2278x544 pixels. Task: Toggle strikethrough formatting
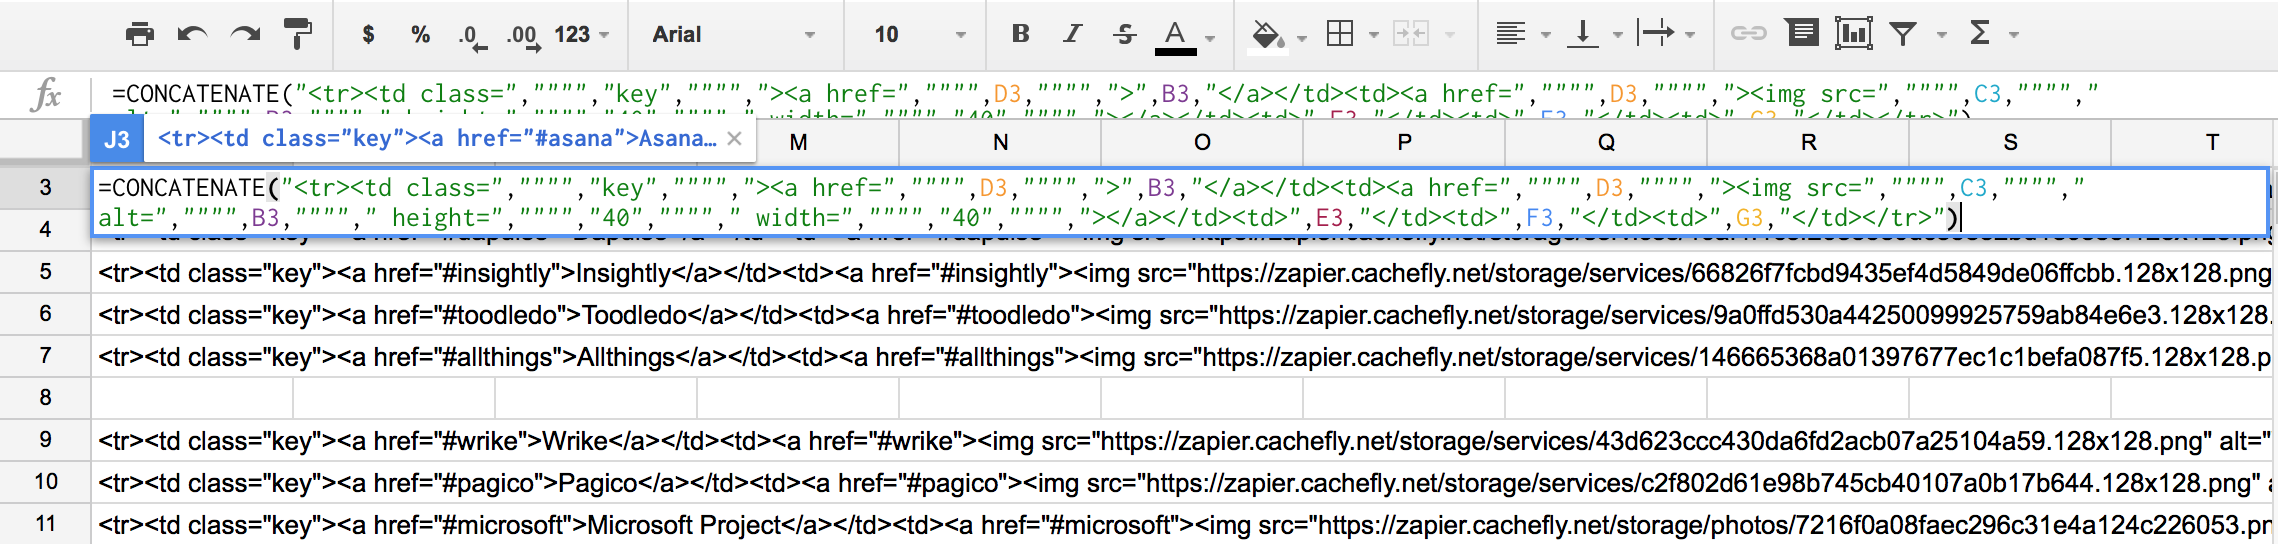[1124, 34]
